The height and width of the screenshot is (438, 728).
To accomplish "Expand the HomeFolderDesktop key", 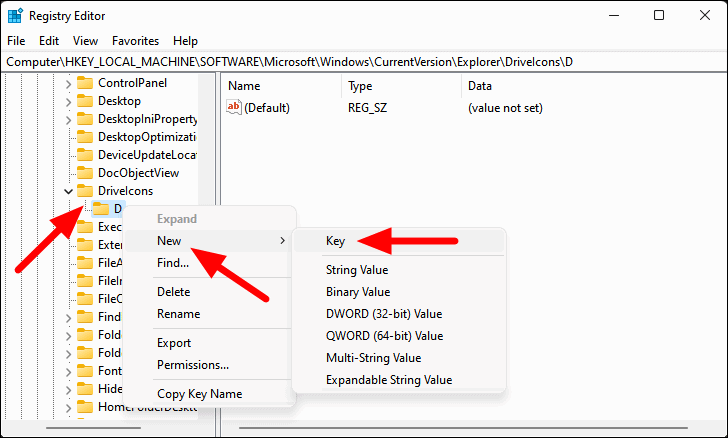I will pyautogui.click(x=68, y=408).
